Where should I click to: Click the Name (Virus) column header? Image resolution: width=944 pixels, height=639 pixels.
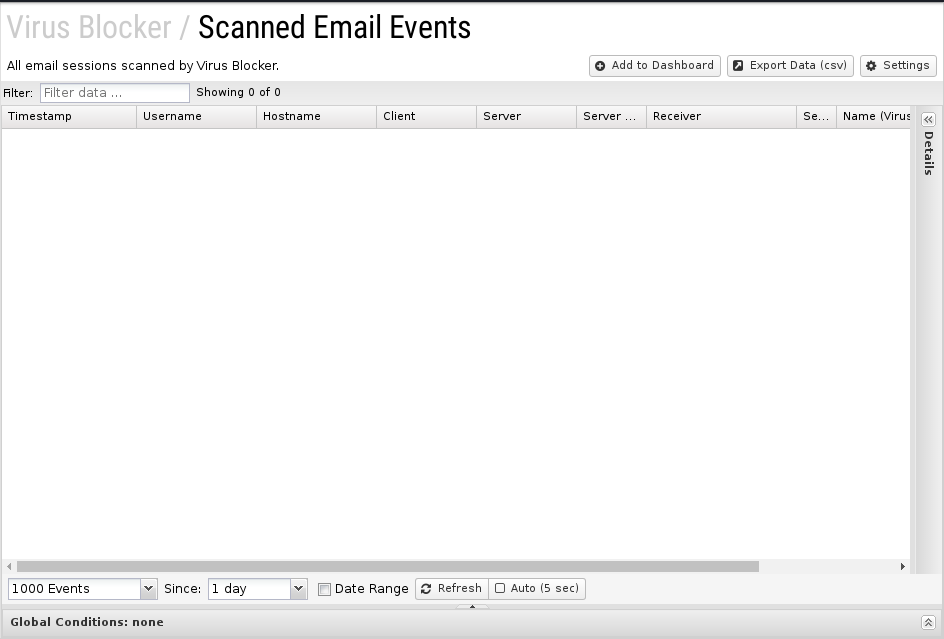(874, 116)
